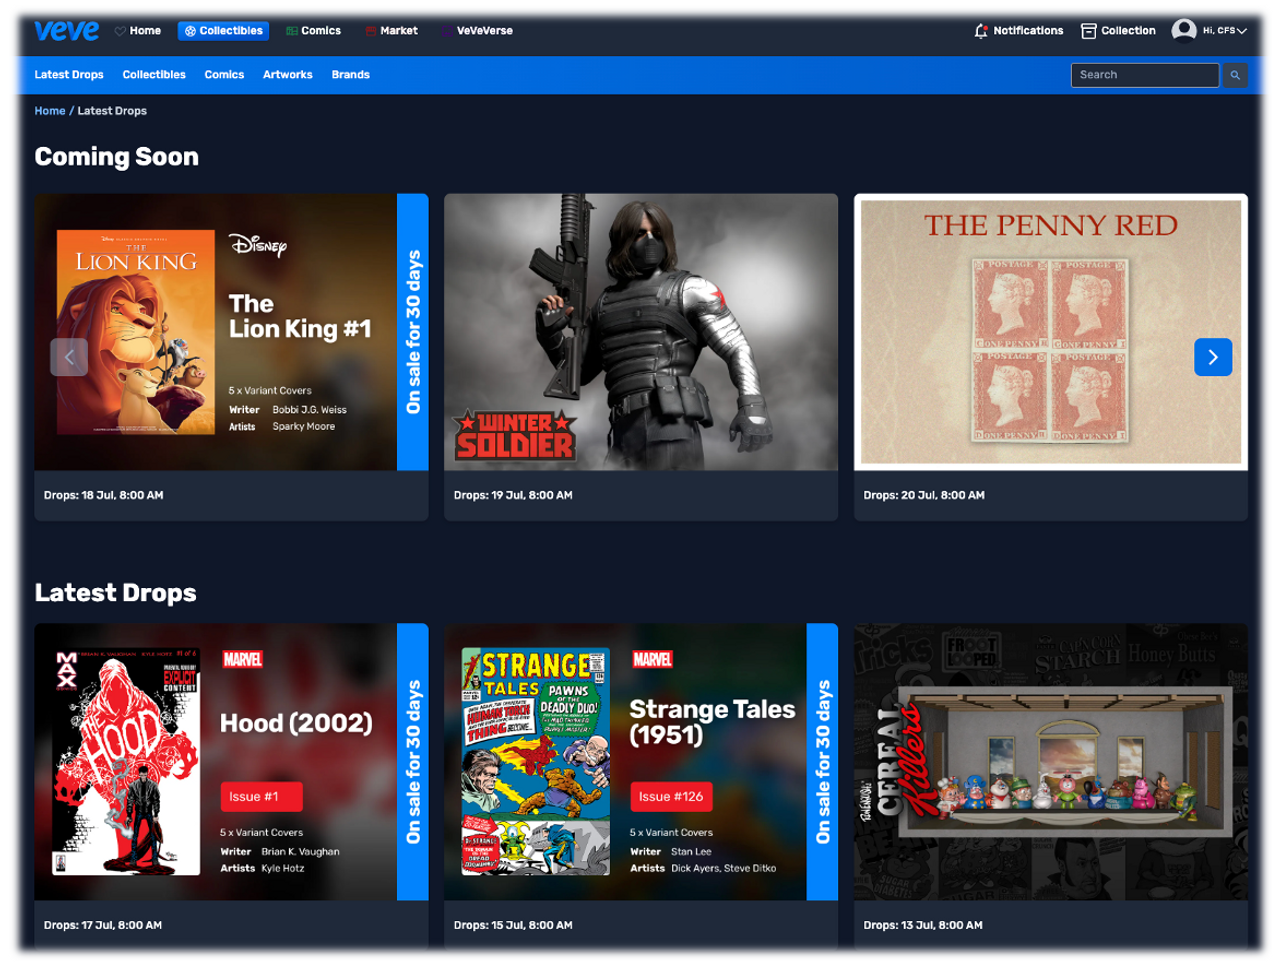Image resolution: width=1280 pixels, height=968 pixels.
Task: Click the Strange Tales cover image
Action: point(535,762)
